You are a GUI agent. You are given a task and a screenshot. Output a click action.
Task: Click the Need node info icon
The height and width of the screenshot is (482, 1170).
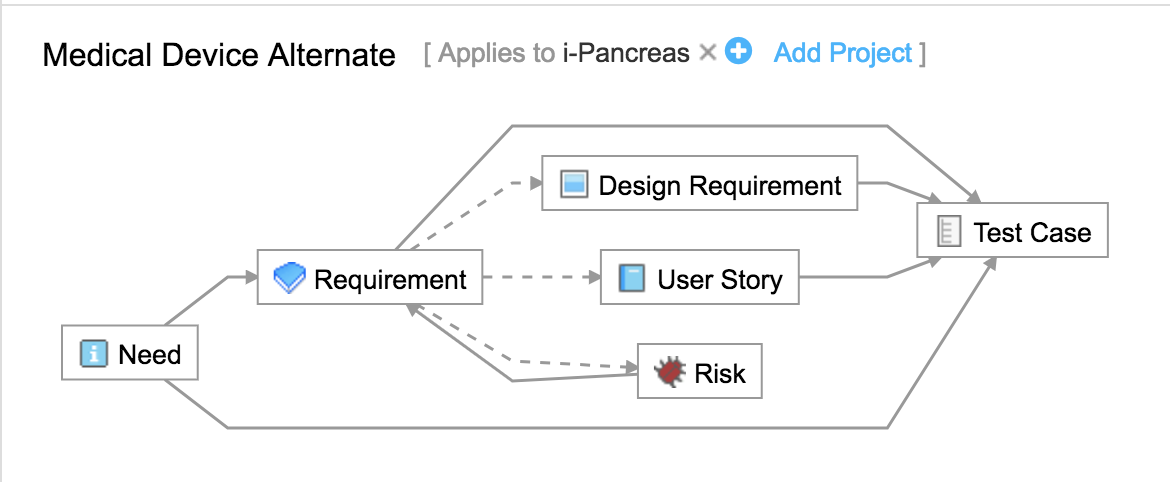[93, 353]
